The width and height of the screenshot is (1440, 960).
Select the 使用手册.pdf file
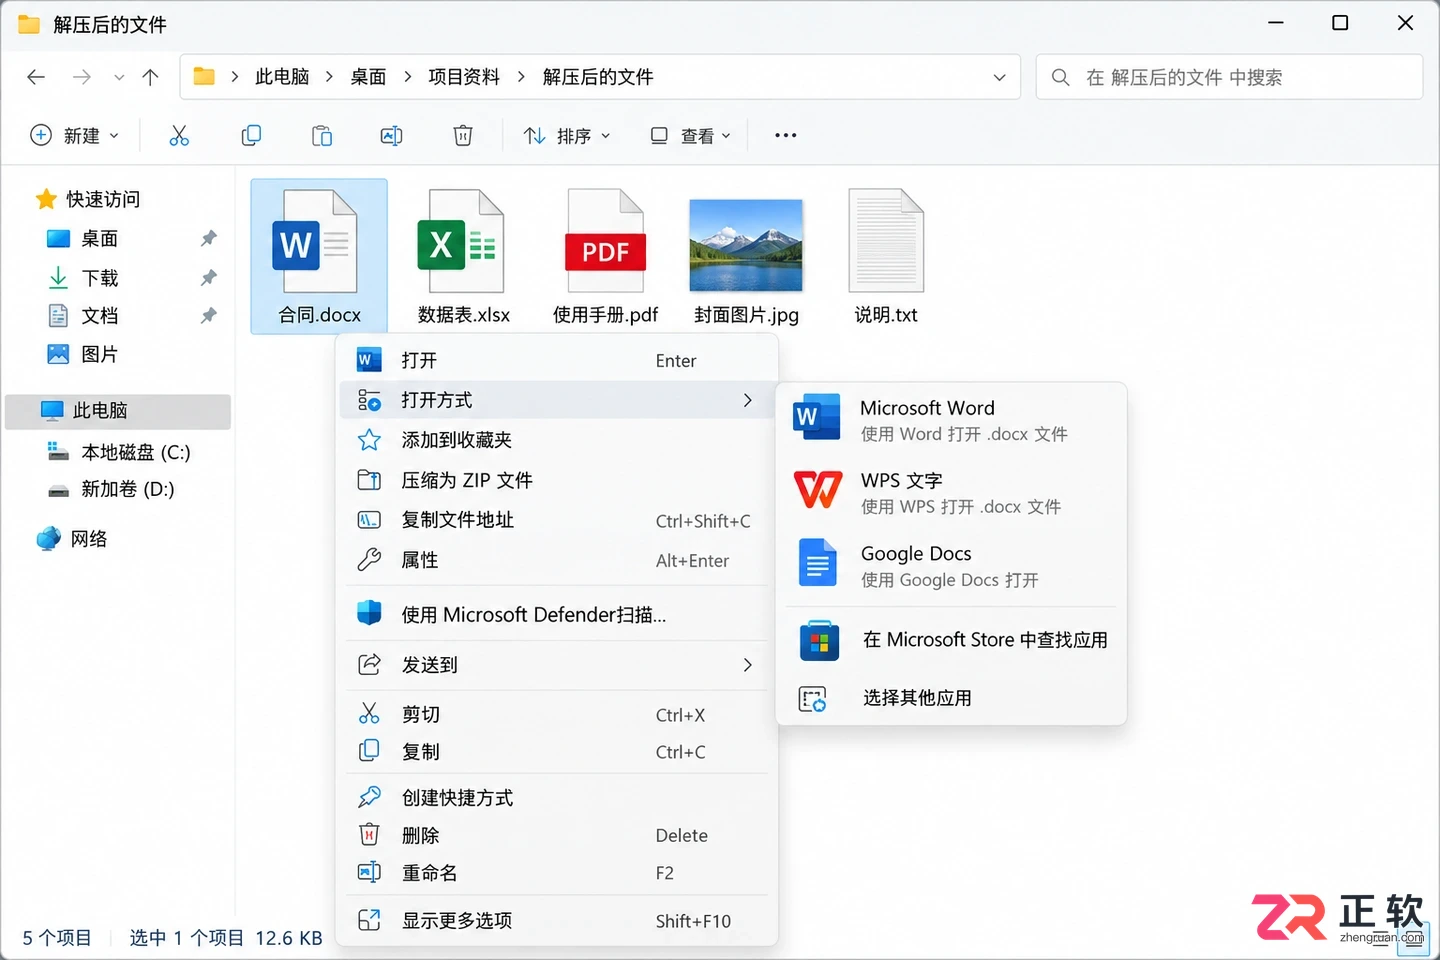pyautogui.click(x=605, y=257)
